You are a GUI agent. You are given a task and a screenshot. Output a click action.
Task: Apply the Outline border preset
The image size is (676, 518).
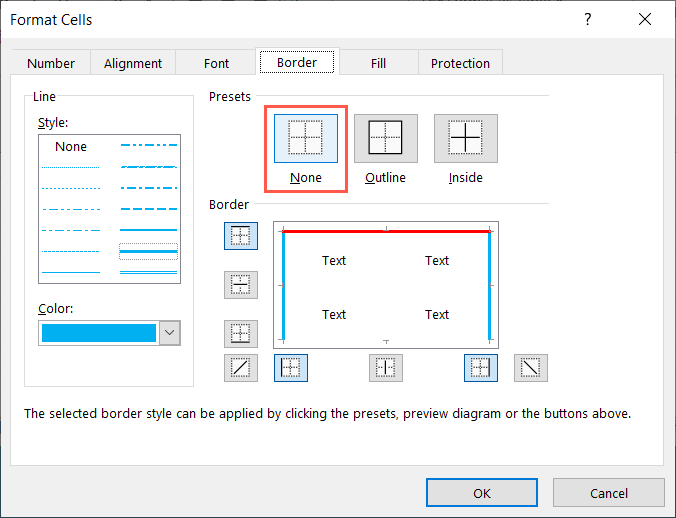(x=386, y=138)
